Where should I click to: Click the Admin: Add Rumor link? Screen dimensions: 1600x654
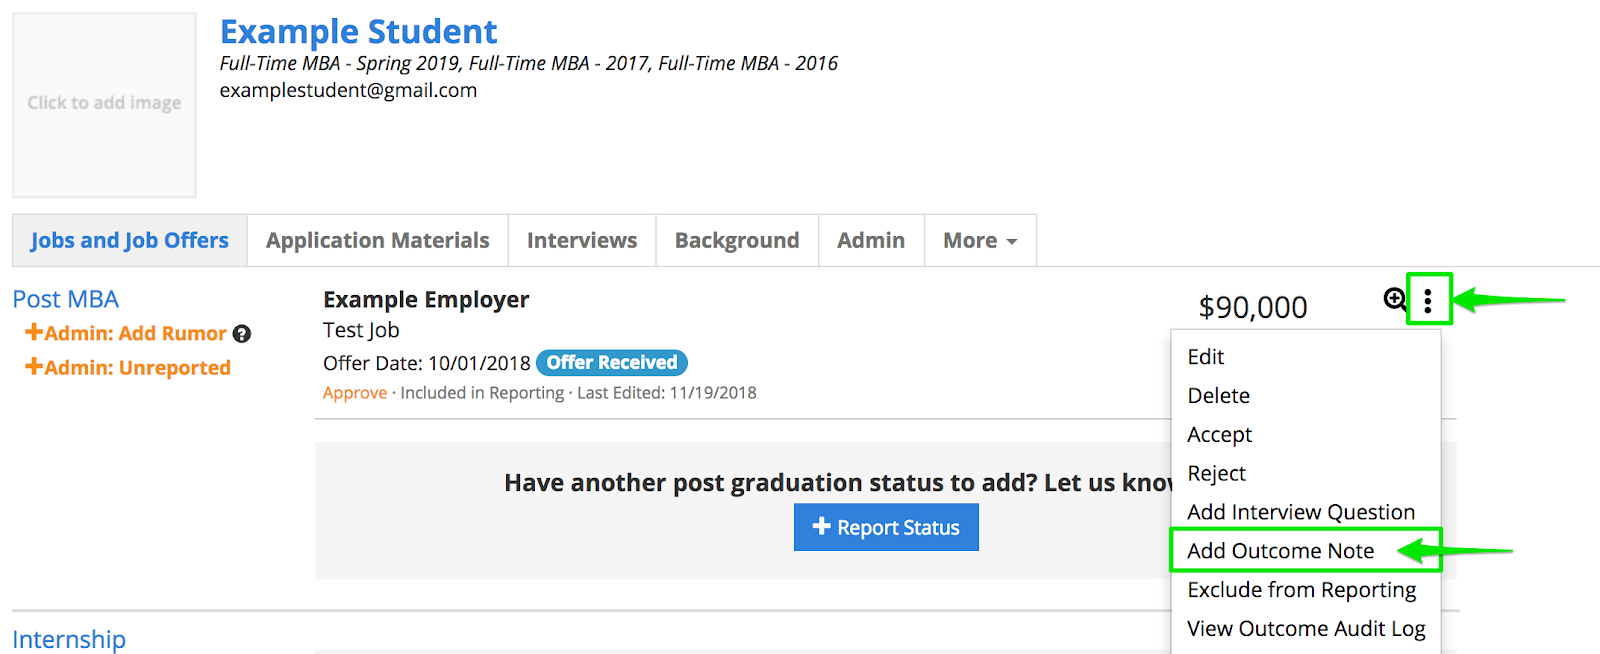point(126,334)
